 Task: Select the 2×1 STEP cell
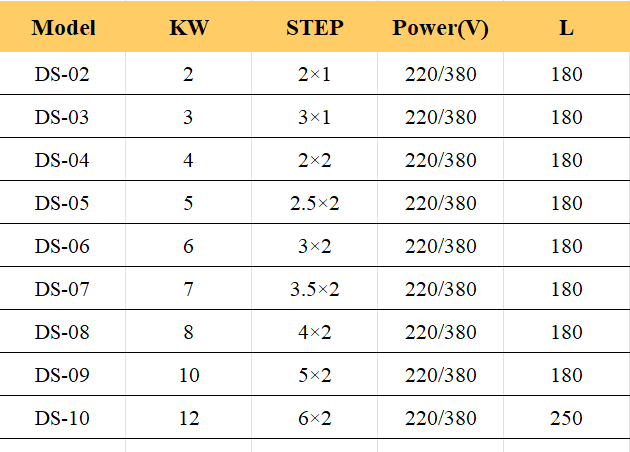(314, 74)
